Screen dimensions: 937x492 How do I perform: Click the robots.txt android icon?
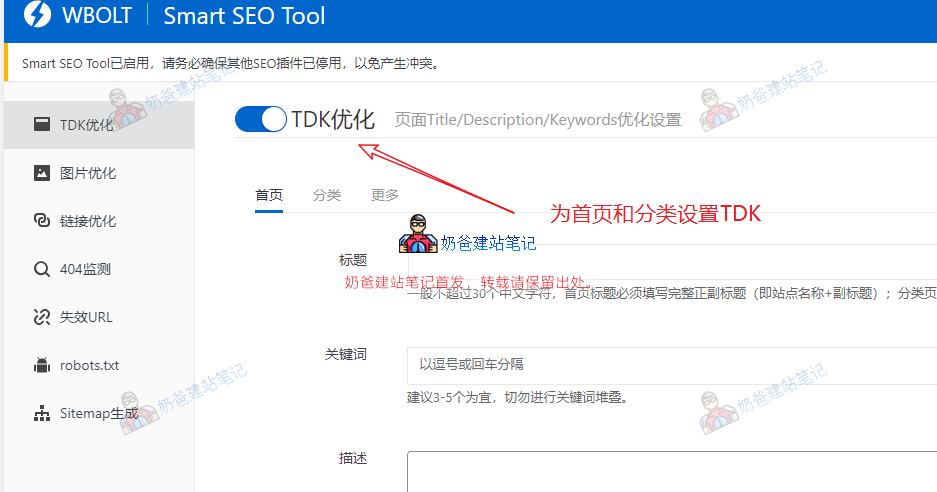coord(42,365)
